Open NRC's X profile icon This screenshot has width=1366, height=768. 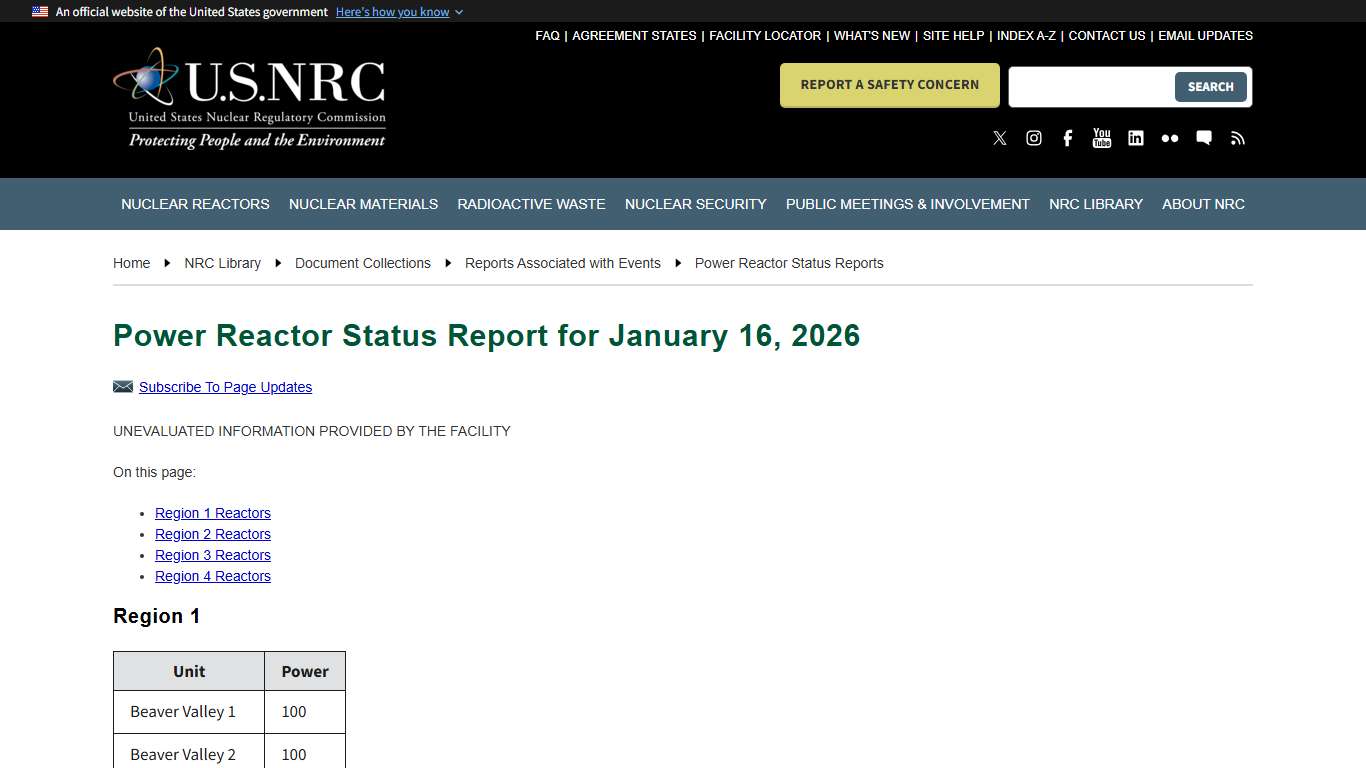pyautogui.click(x=999, y=138)
